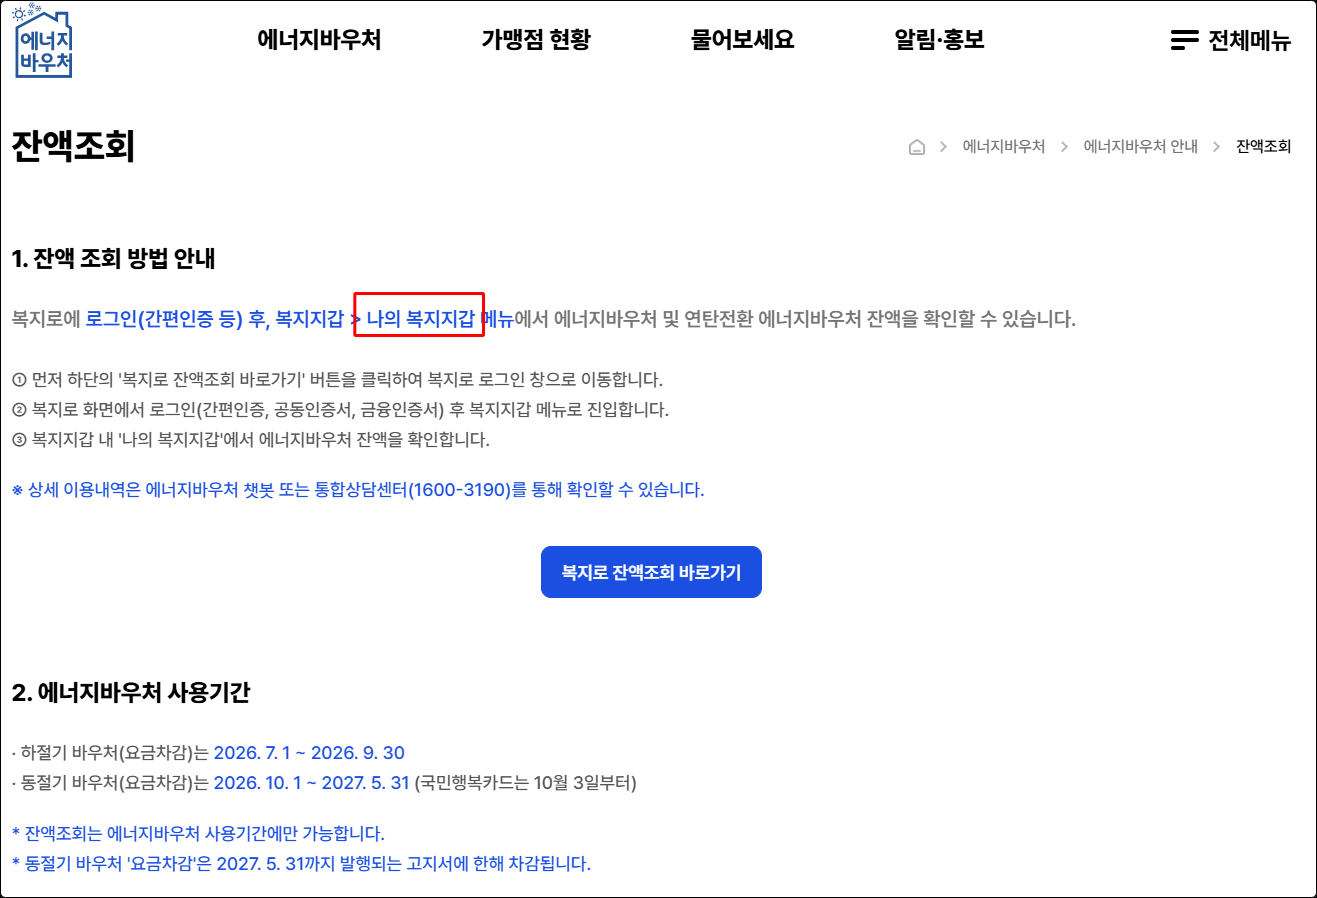The width and height of the screenshot is (1317, 898).
Task: Click the blue '로그인(간편인증 등) 후, 복지지갑' text
Action: point(215,319)
